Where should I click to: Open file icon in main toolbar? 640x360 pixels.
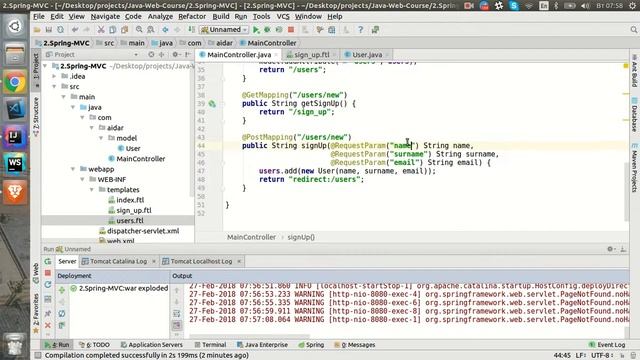pyautogui.click(x=37, y=30)
